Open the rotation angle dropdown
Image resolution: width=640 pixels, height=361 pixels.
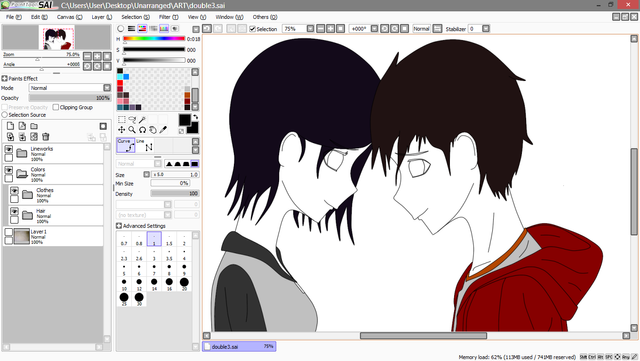374,29
